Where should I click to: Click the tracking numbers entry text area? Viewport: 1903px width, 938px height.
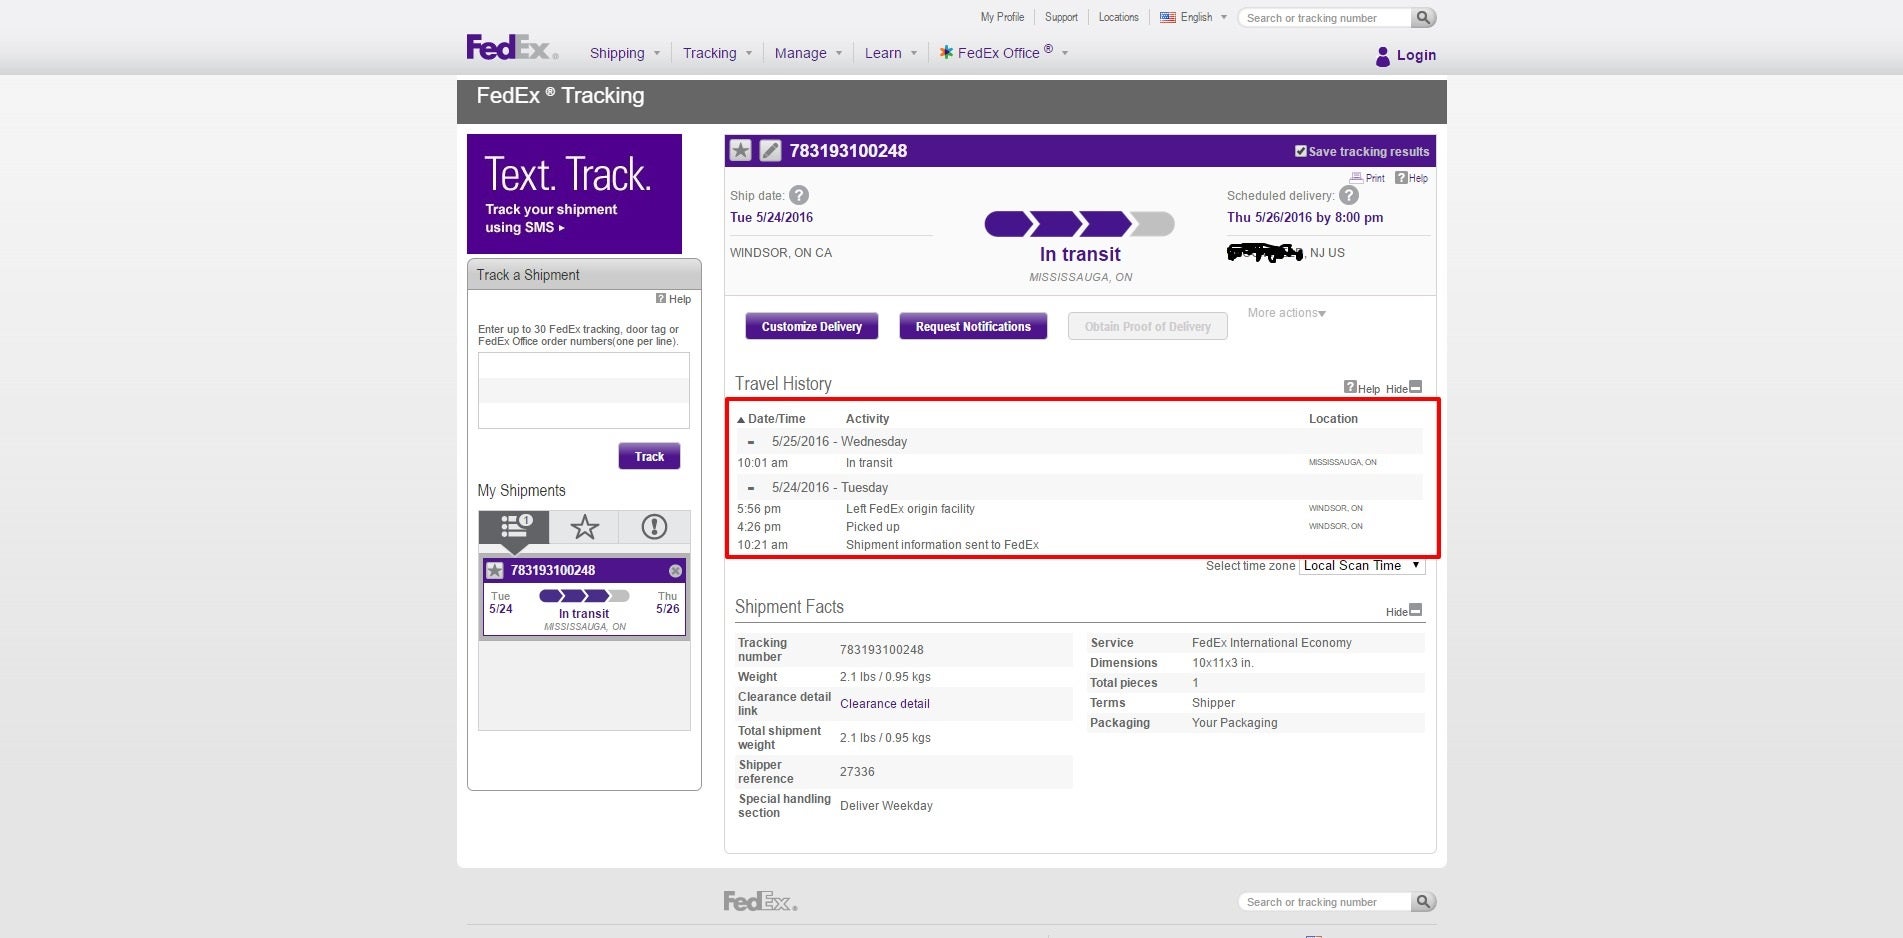click(584, 390)
